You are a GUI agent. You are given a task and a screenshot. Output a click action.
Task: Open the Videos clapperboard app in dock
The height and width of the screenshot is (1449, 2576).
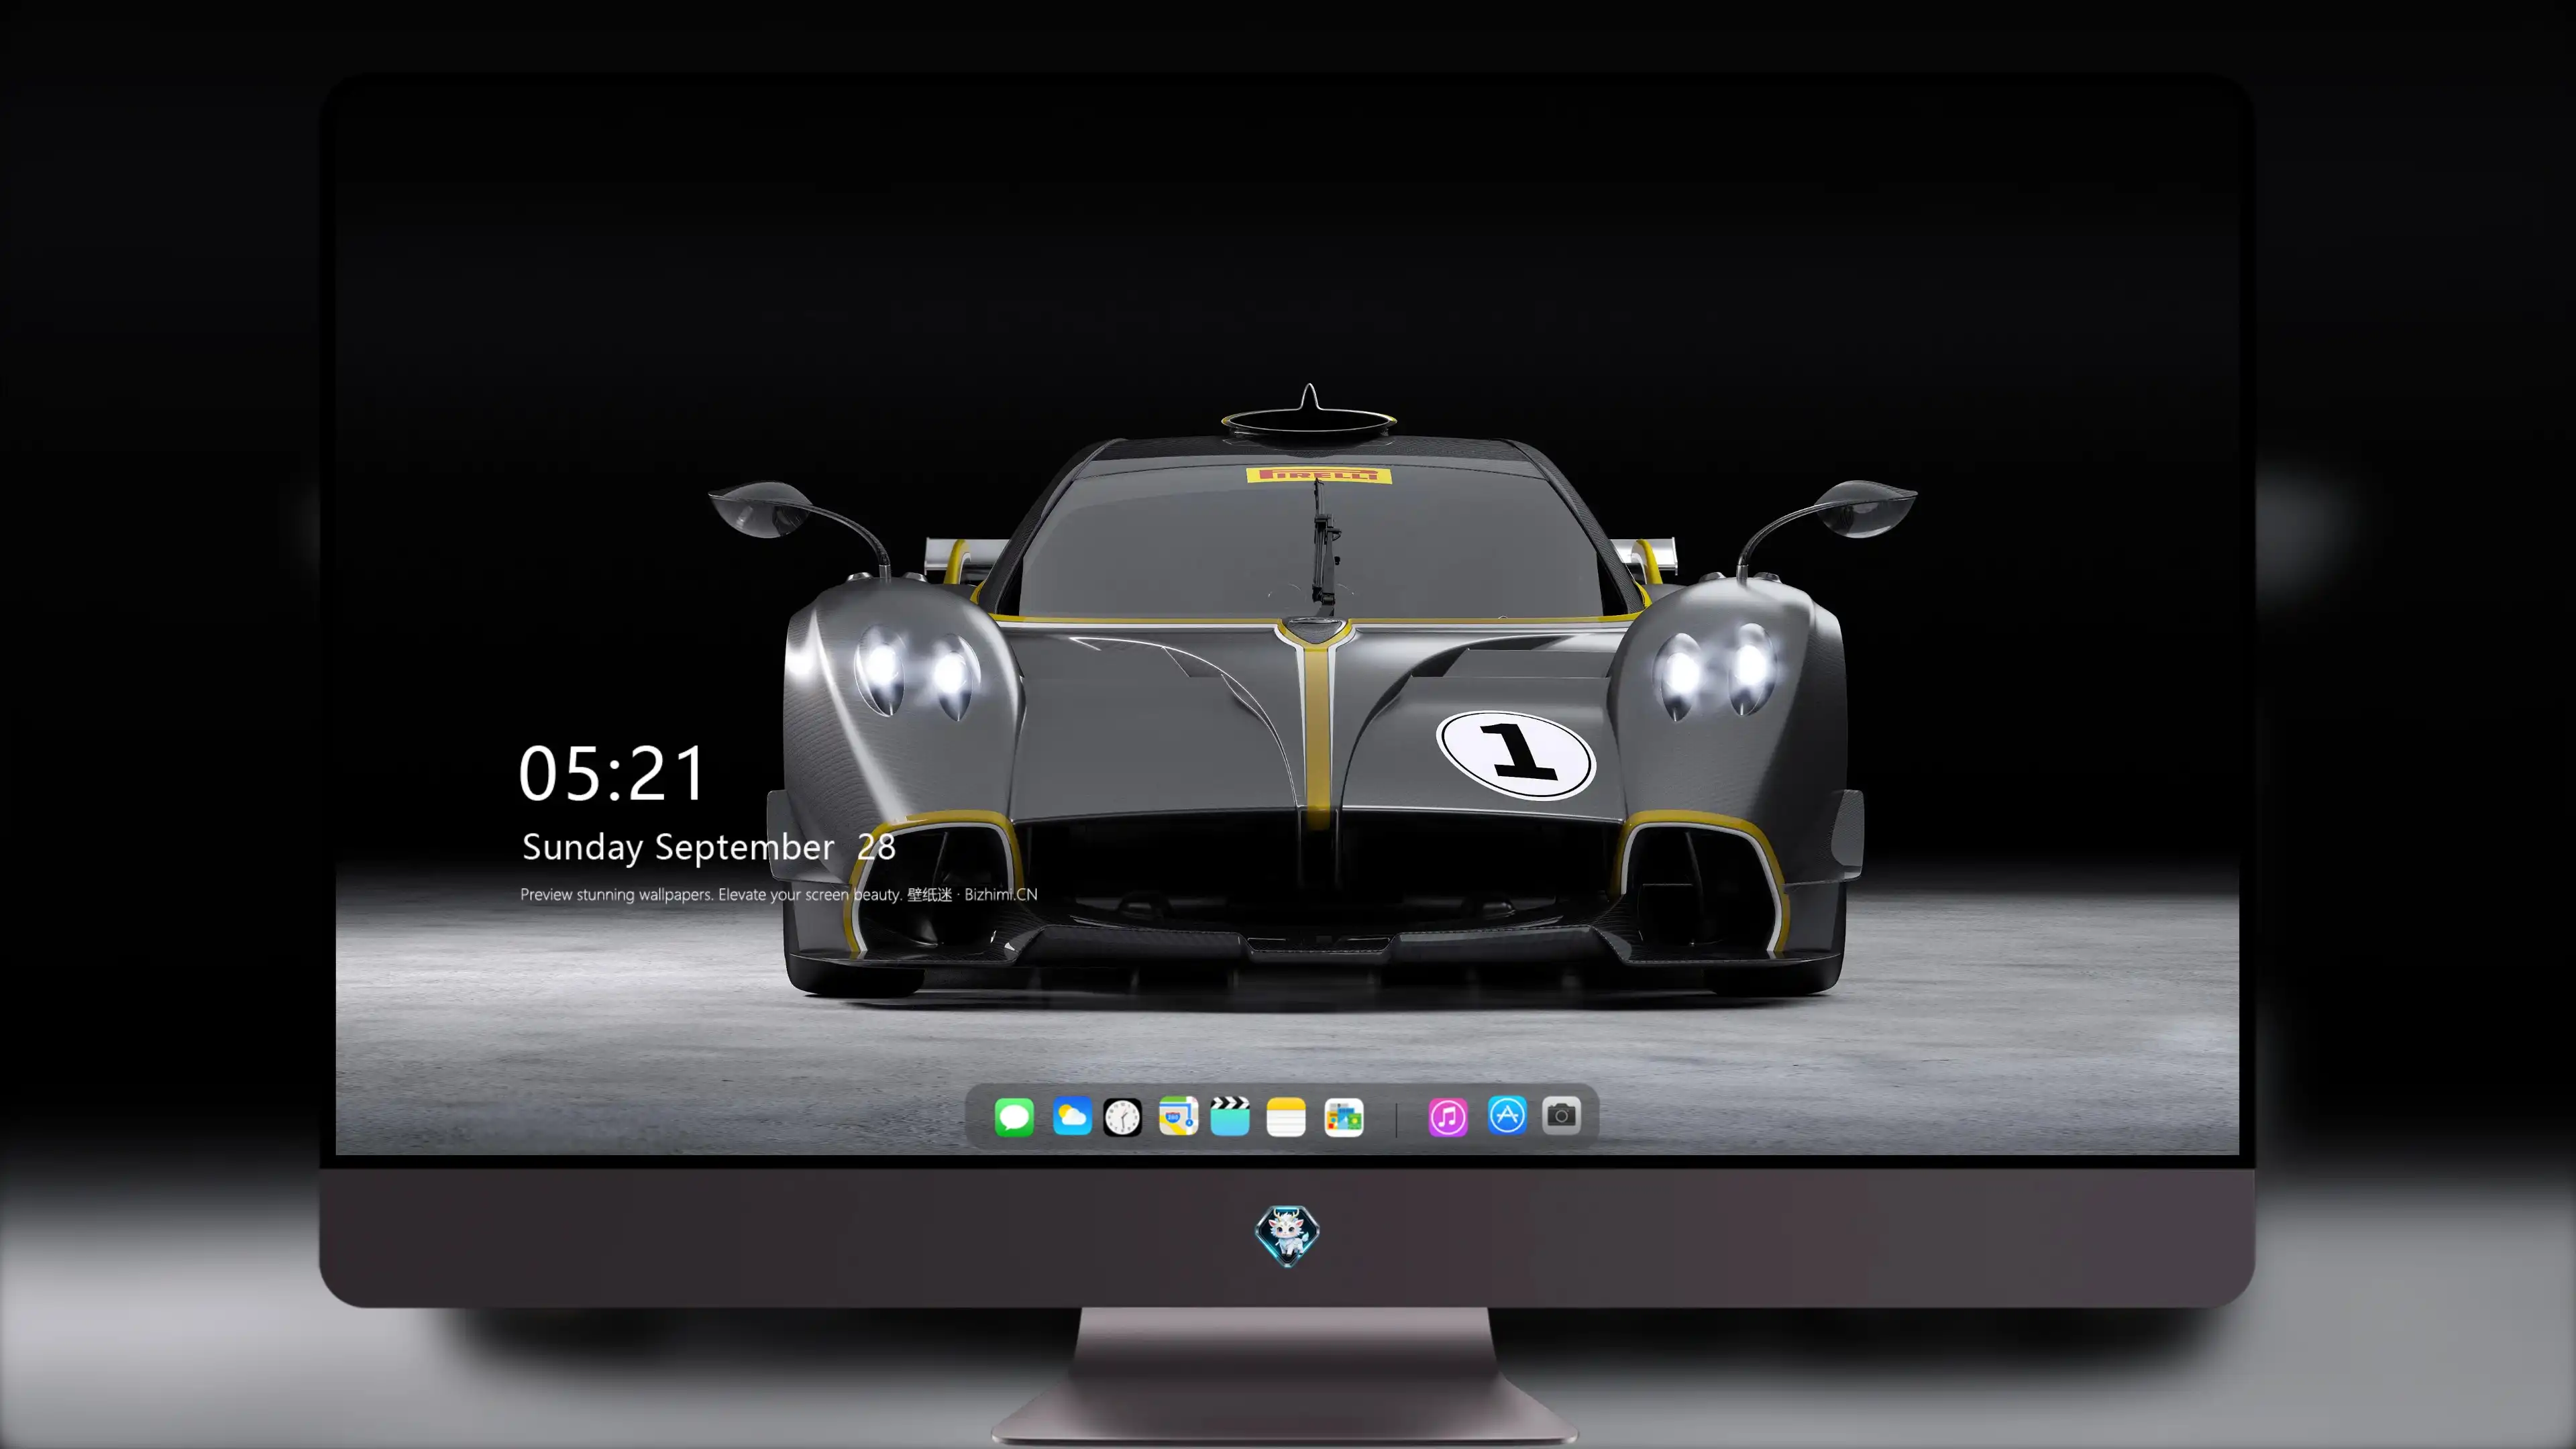tap(1230, 1116)
